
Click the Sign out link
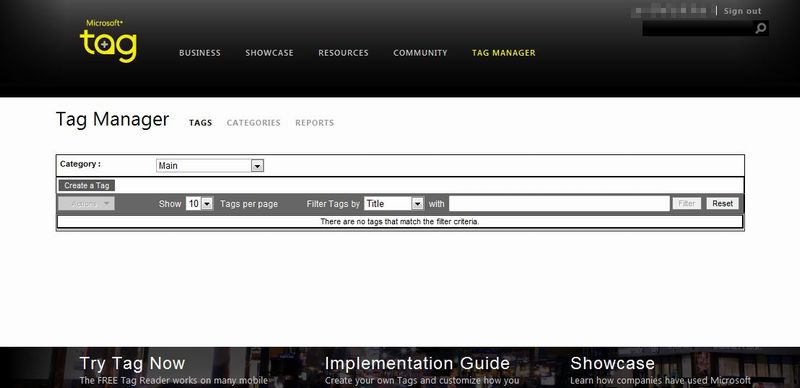[x=742, y=11]
